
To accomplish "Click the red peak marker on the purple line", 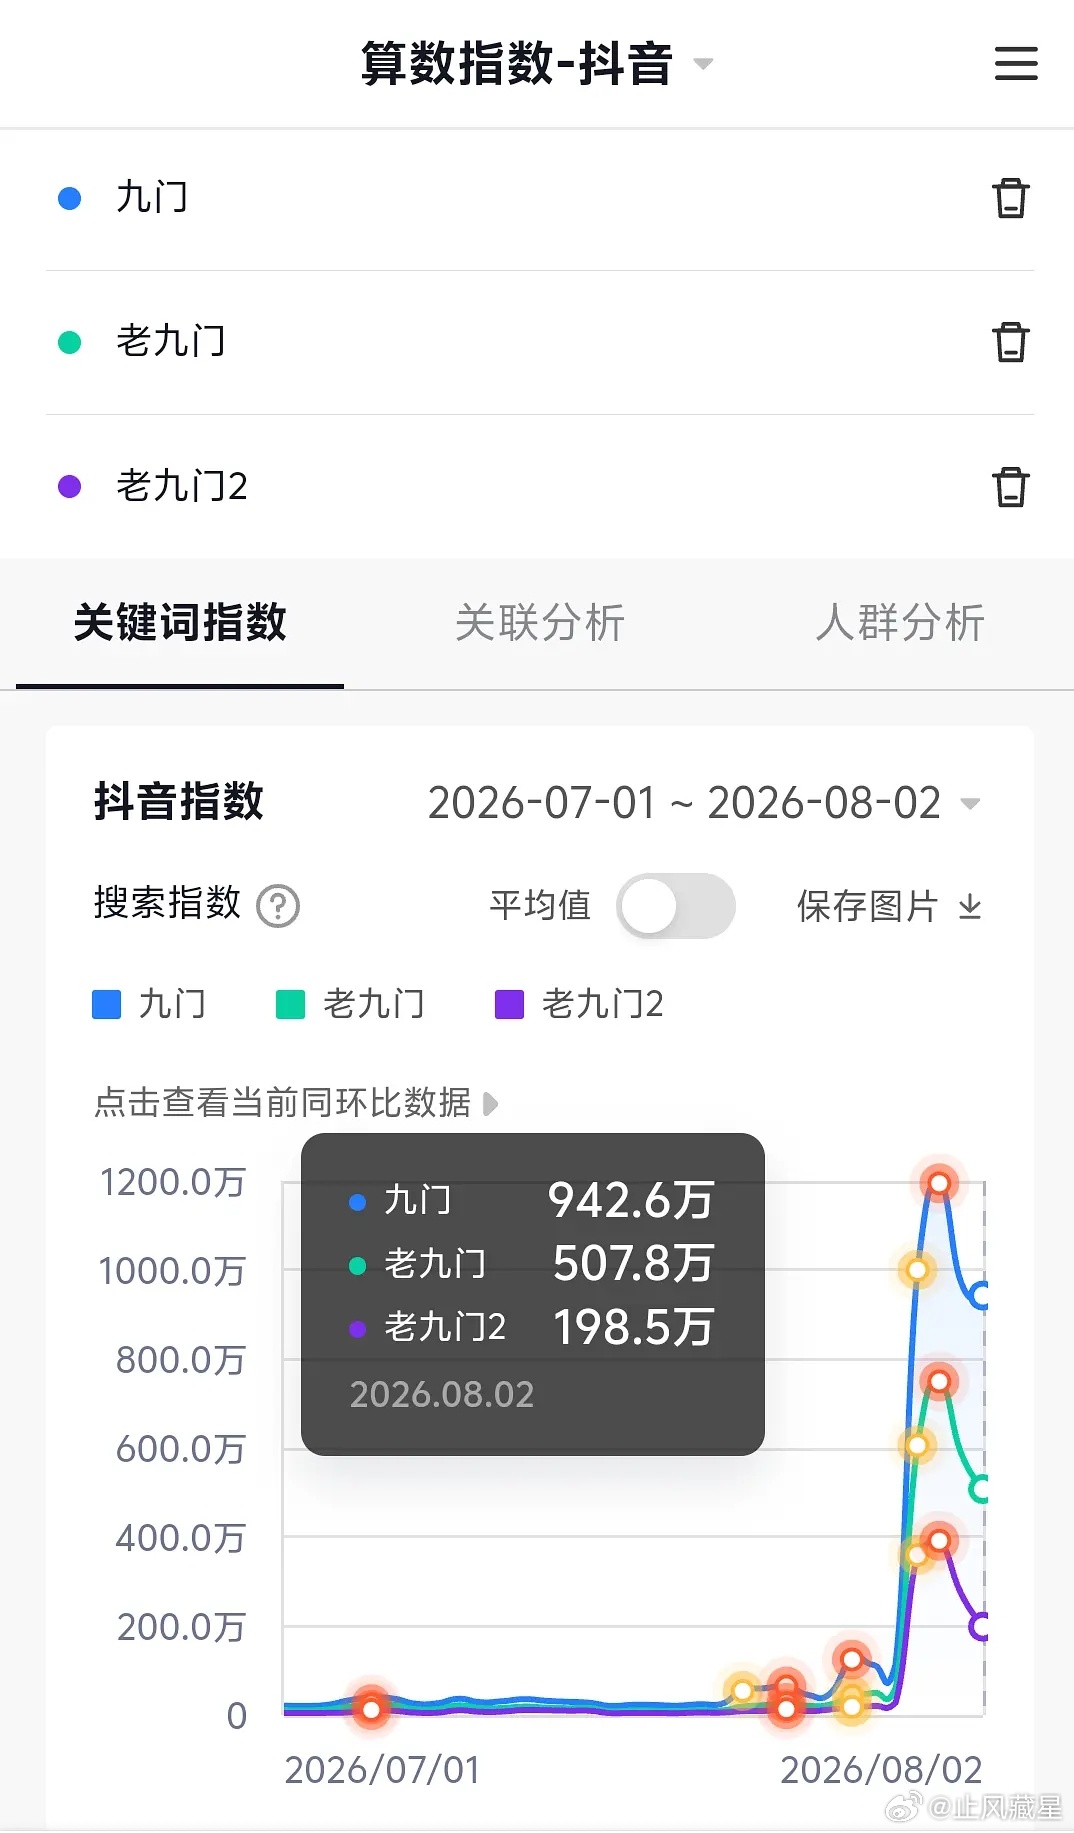I will click(x=939, y=1540).
